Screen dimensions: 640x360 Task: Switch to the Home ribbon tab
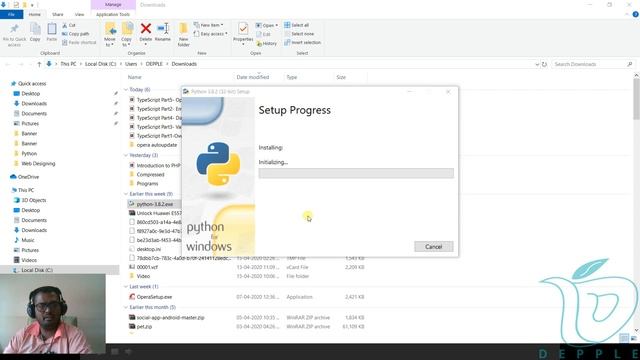(x=35, y=15)
